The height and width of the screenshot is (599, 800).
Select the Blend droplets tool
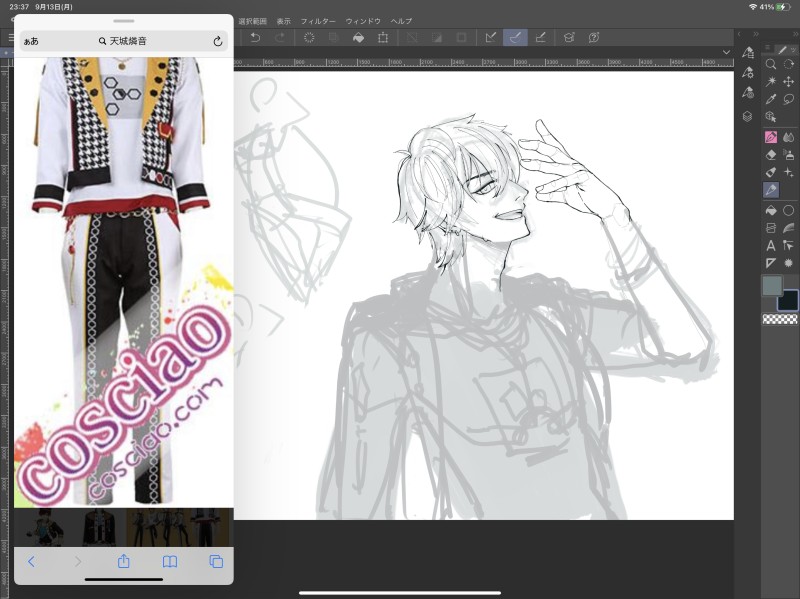coord(788,137)
